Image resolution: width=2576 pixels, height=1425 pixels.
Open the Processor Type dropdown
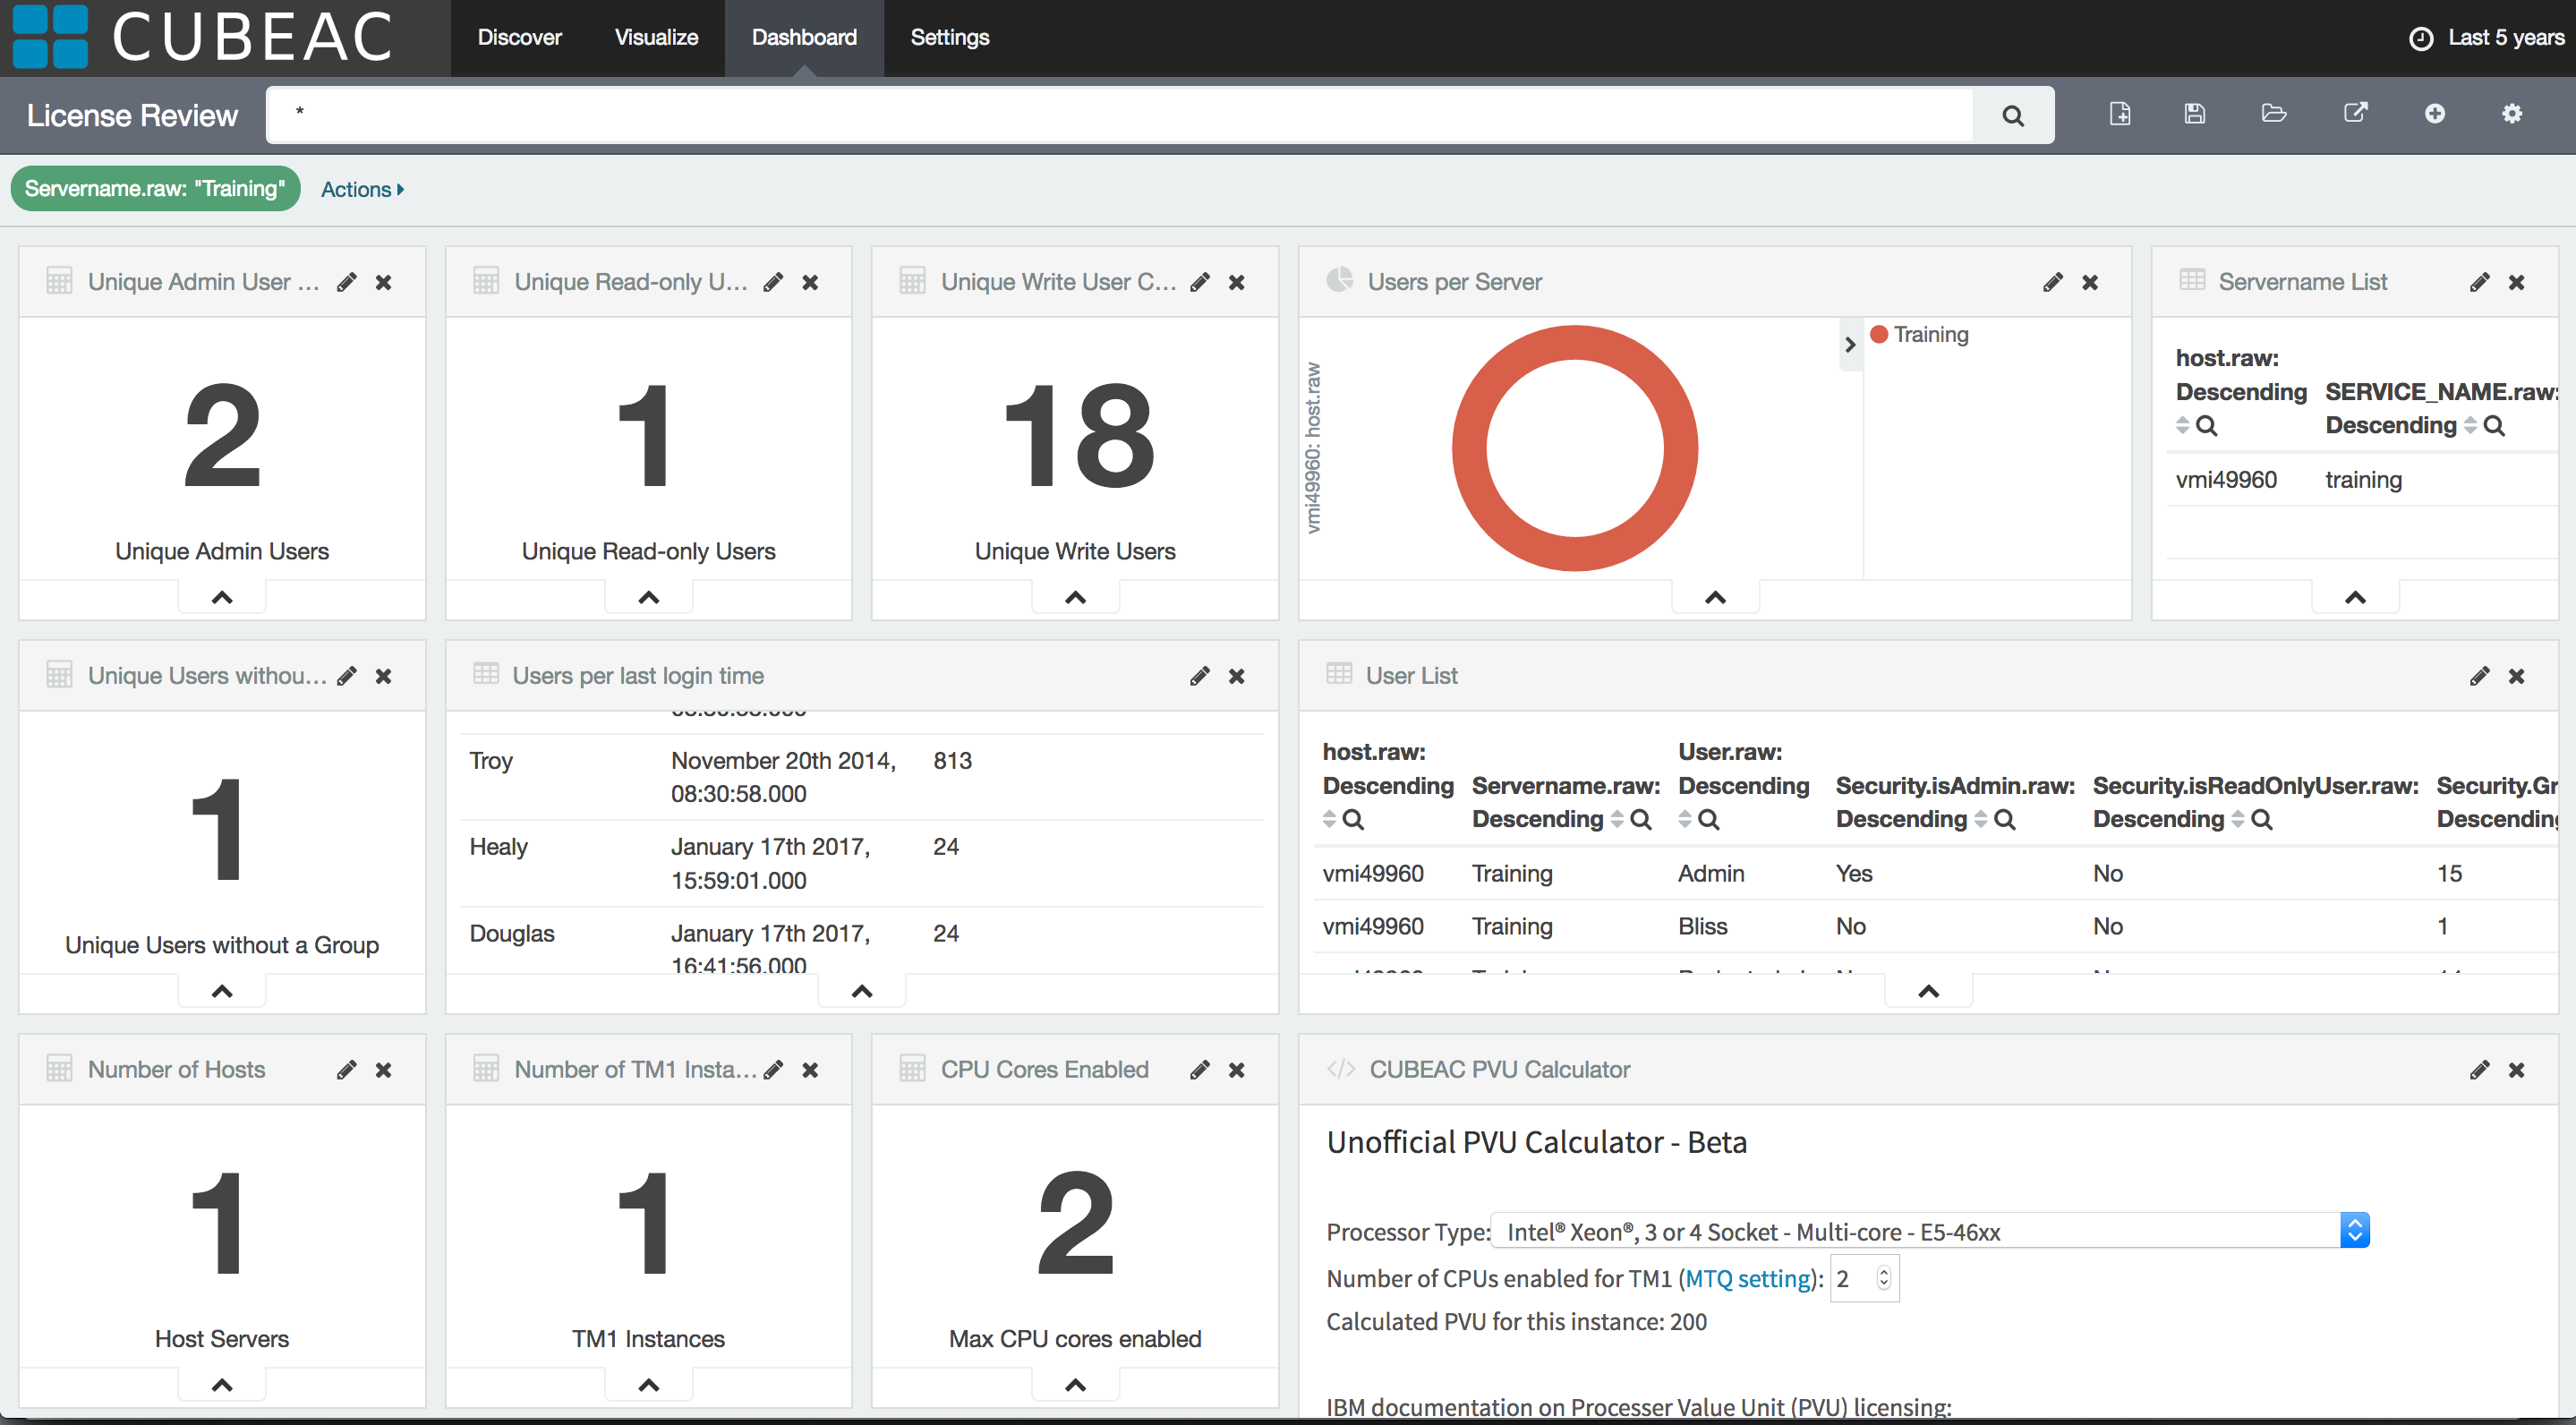click(x=1930, y=1231)
